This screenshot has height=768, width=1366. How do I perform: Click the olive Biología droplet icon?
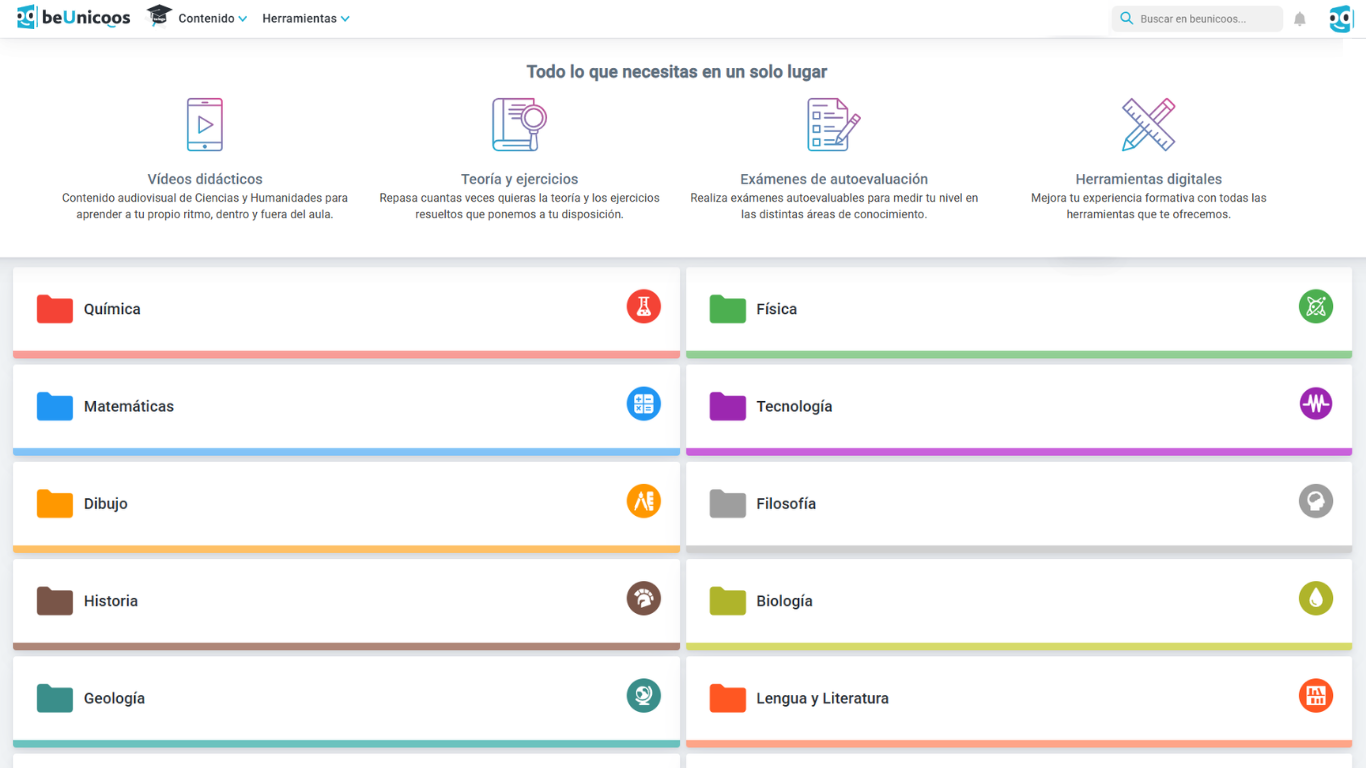[x=1315, y=598]
